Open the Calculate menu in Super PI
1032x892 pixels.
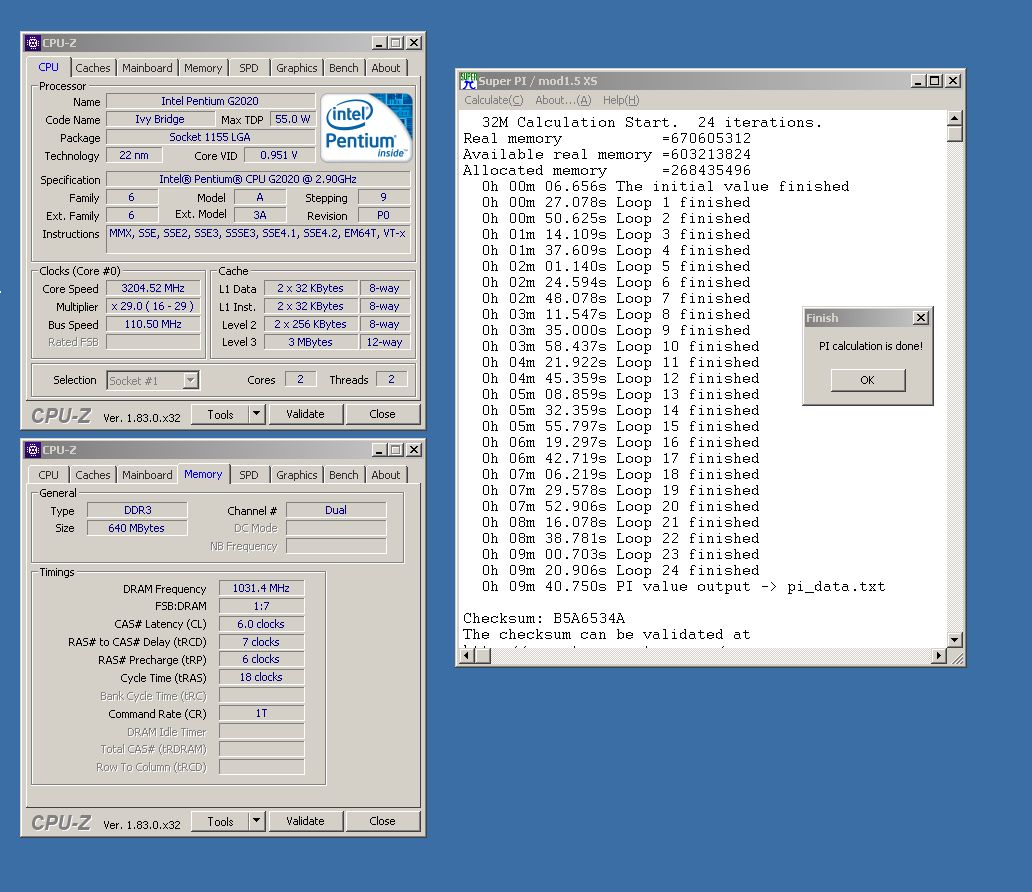pos(494,100)
